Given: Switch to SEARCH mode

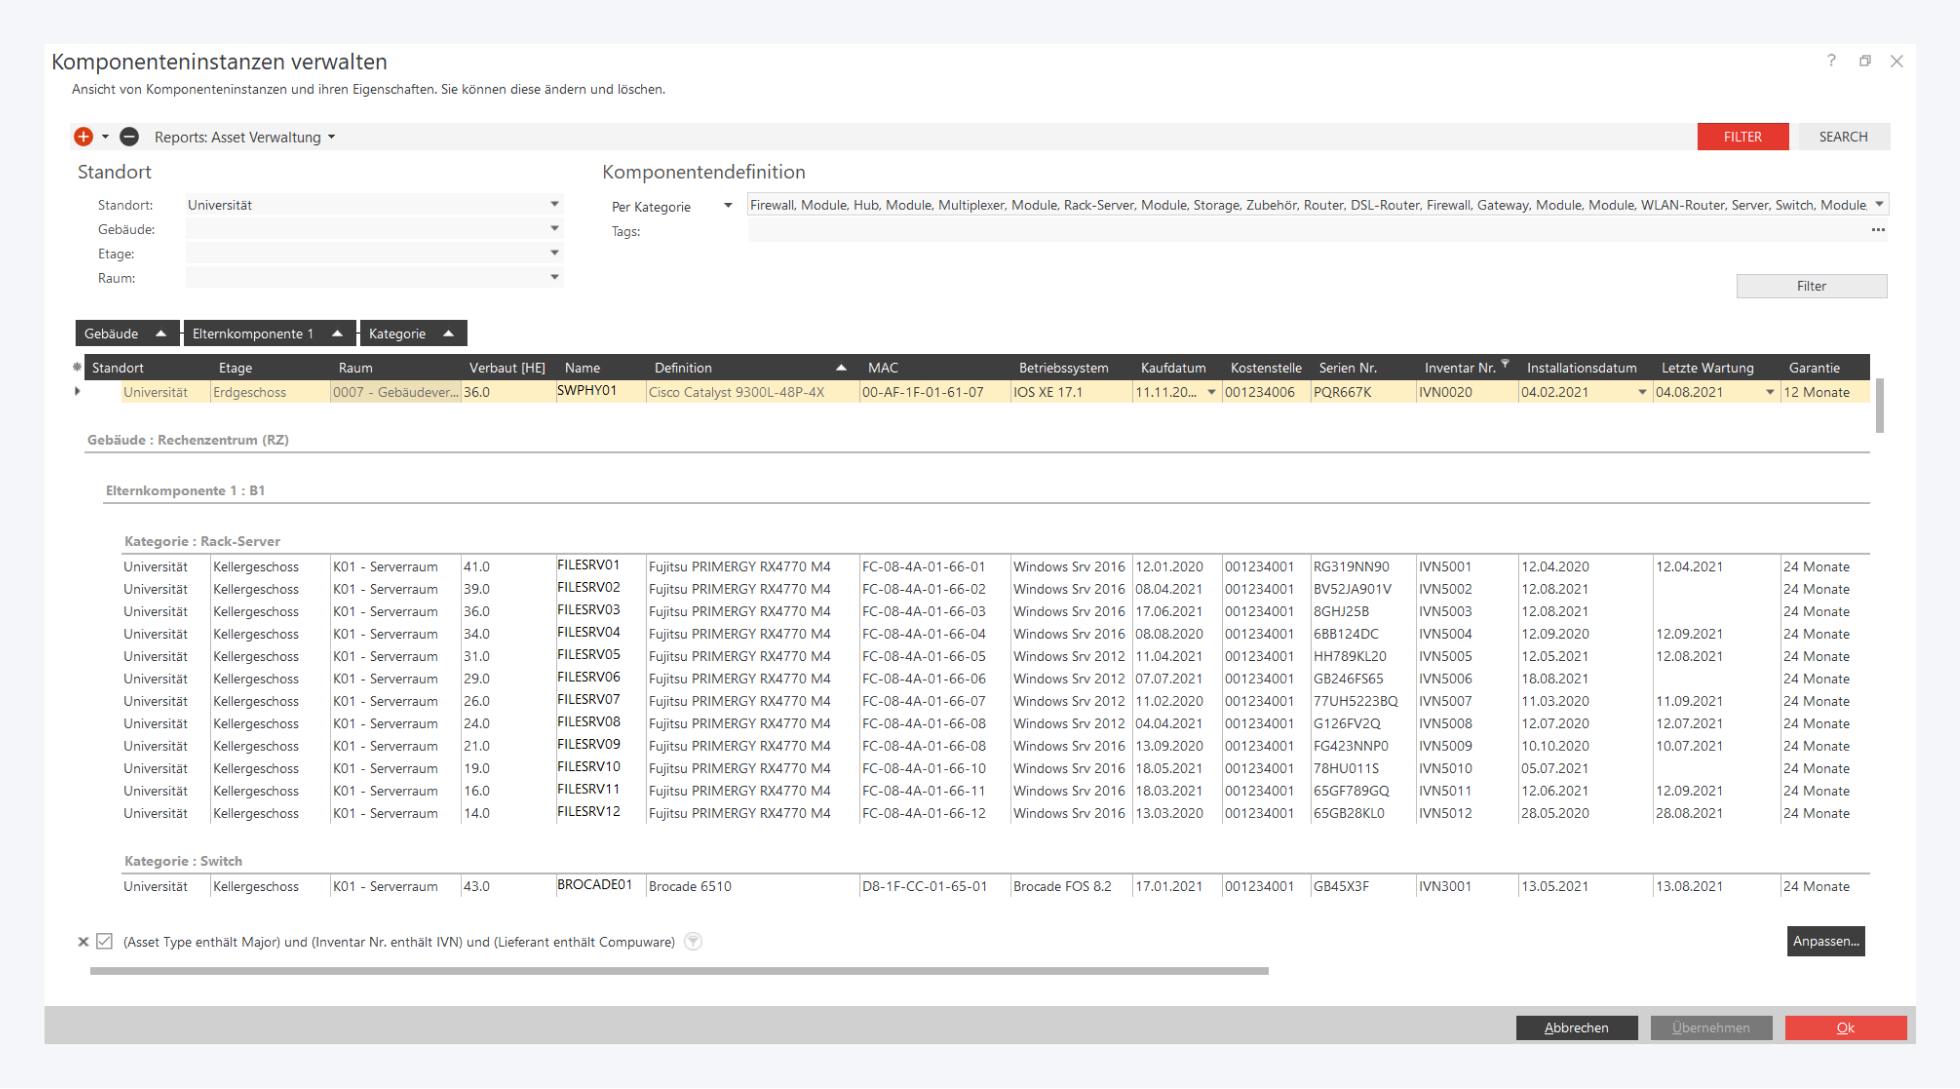Looking at the screenshot, I should 1842,137.
